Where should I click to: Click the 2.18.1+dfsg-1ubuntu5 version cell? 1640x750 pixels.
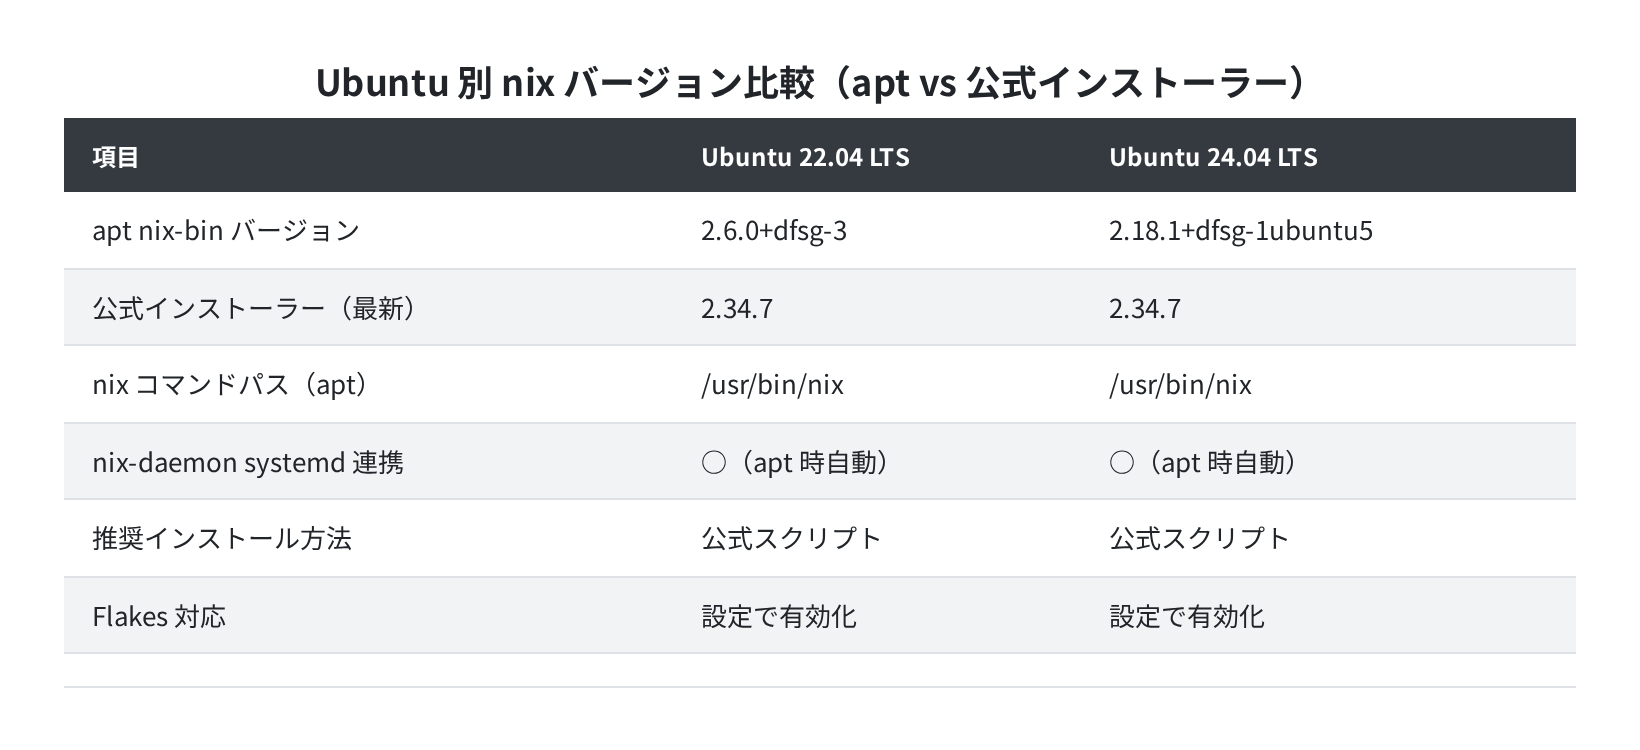1241,231
